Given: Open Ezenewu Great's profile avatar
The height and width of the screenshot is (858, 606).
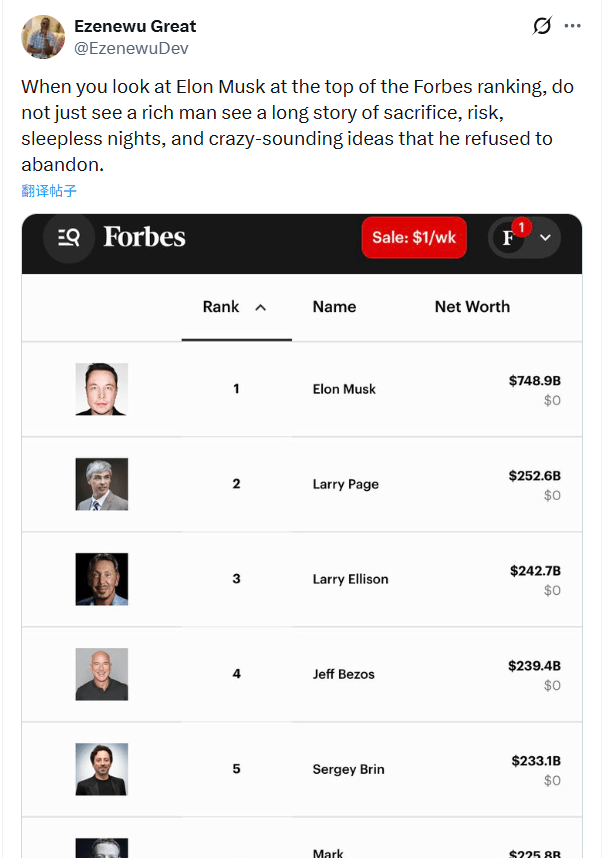Looking at the screenshot, I should coord(42,36).
